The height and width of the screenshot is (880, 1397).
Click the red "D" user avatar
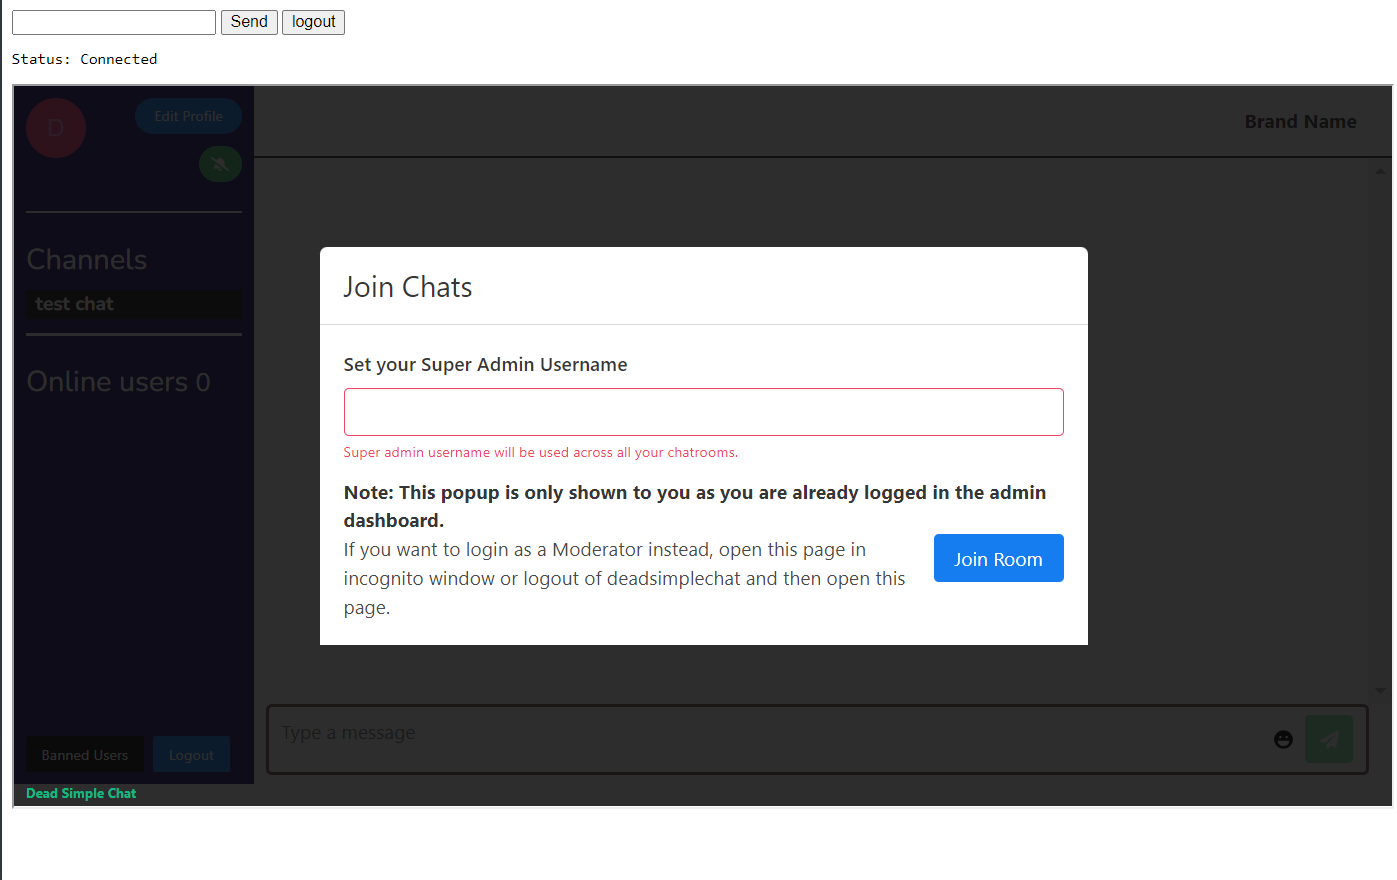click(56, 128)
